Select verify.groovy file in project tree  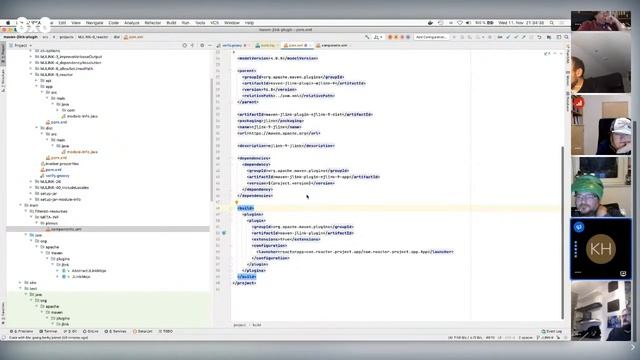pyautogui.click(x=55, y=176)
